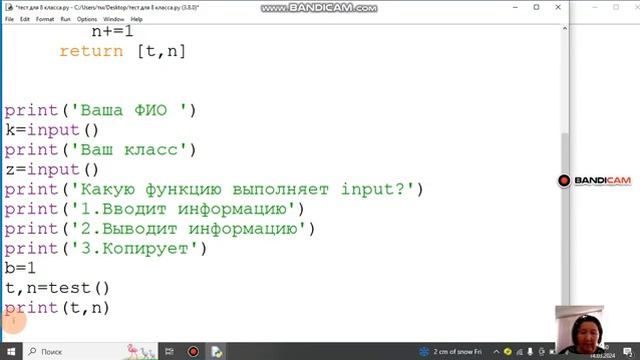Minimize the IDLE editor window

[515, 7]
